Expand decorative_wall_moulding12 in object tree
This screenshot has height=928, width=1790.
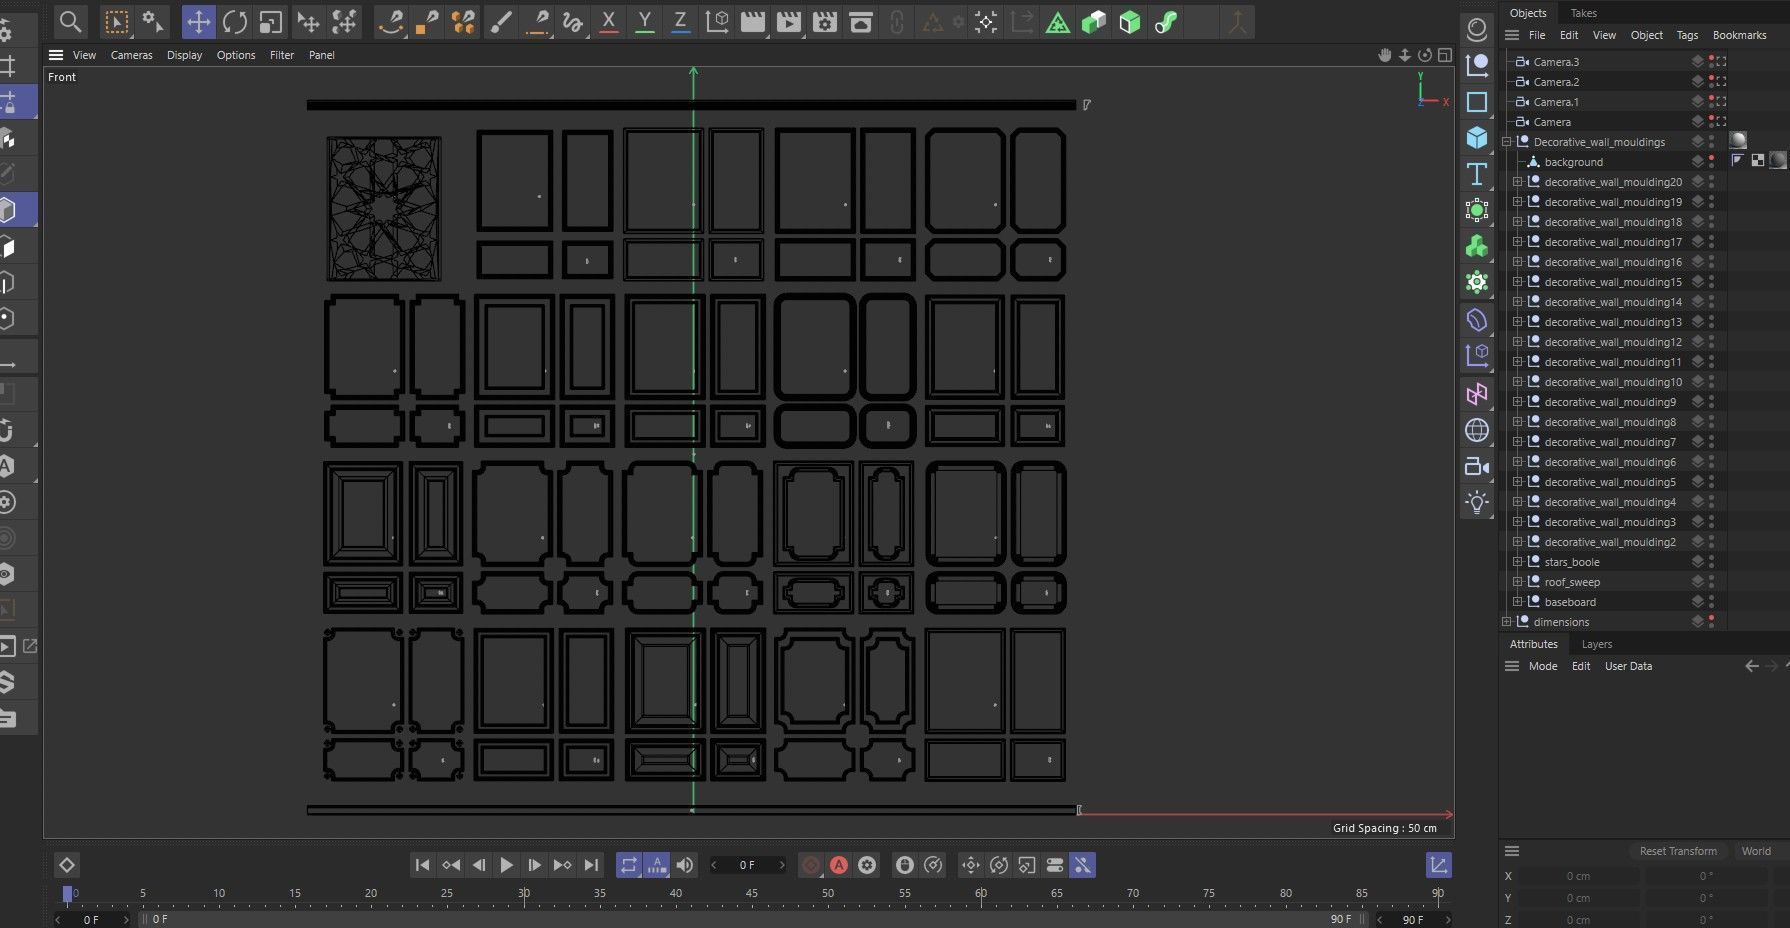tap(1517, 342)
